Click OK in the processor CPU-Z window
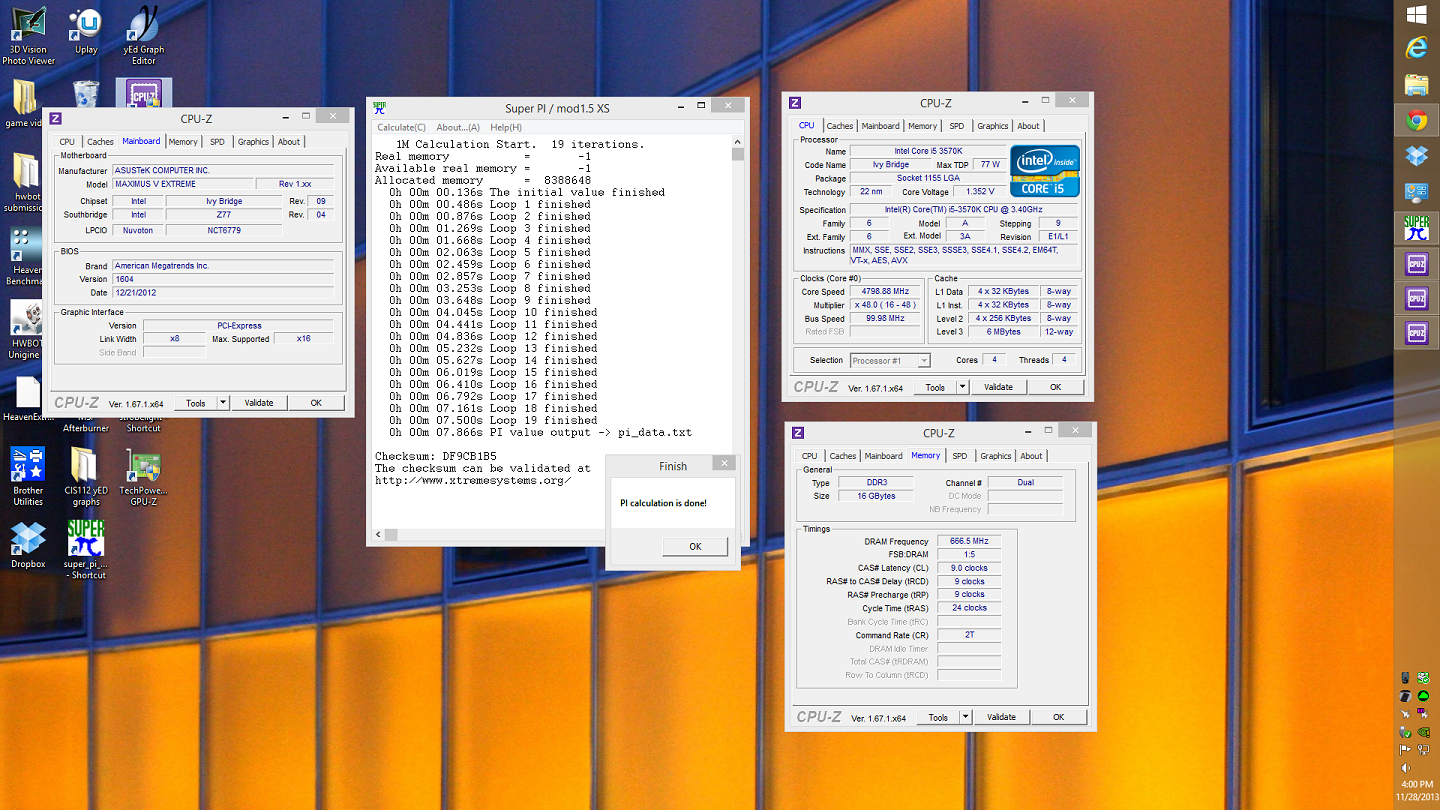Viewport: 1440px width, 810px height. coord(1055,387)
